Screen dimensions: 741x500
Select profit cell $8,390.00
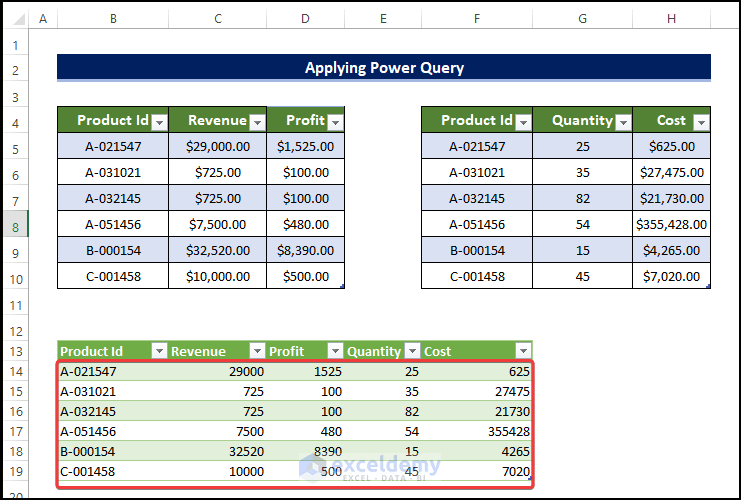(x=305, y=250)
